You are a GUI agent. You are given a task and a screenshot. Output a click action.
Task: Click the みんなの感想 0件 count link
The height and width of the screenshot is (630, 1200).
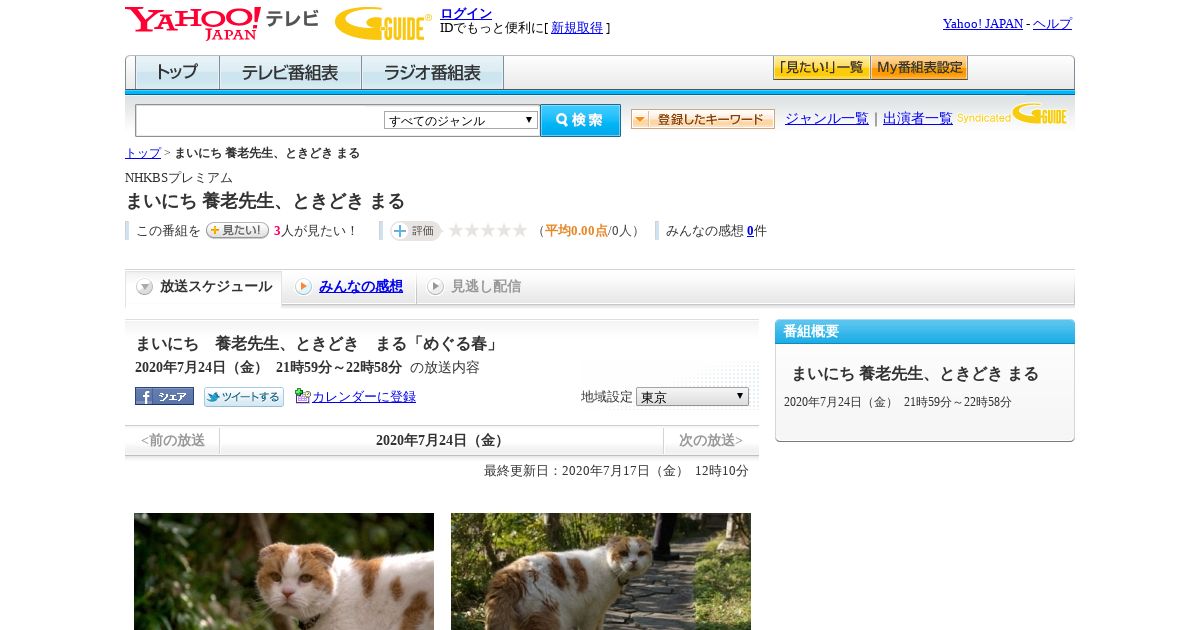pyautogui.click(x=750, y=230)
